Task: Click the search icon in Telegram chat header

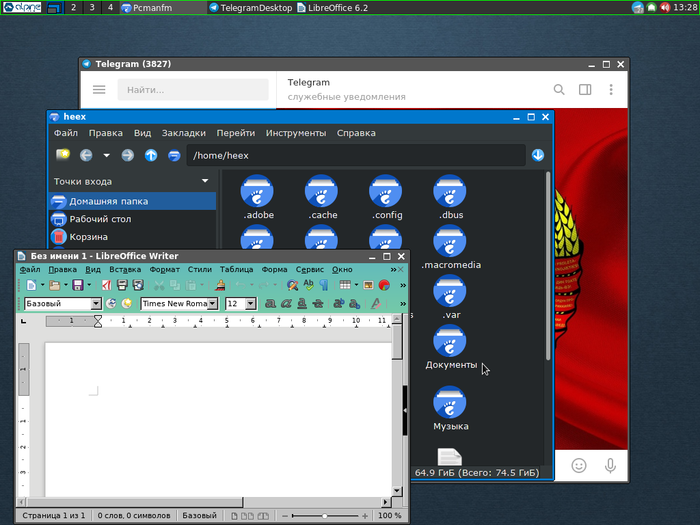Action: 560,90
